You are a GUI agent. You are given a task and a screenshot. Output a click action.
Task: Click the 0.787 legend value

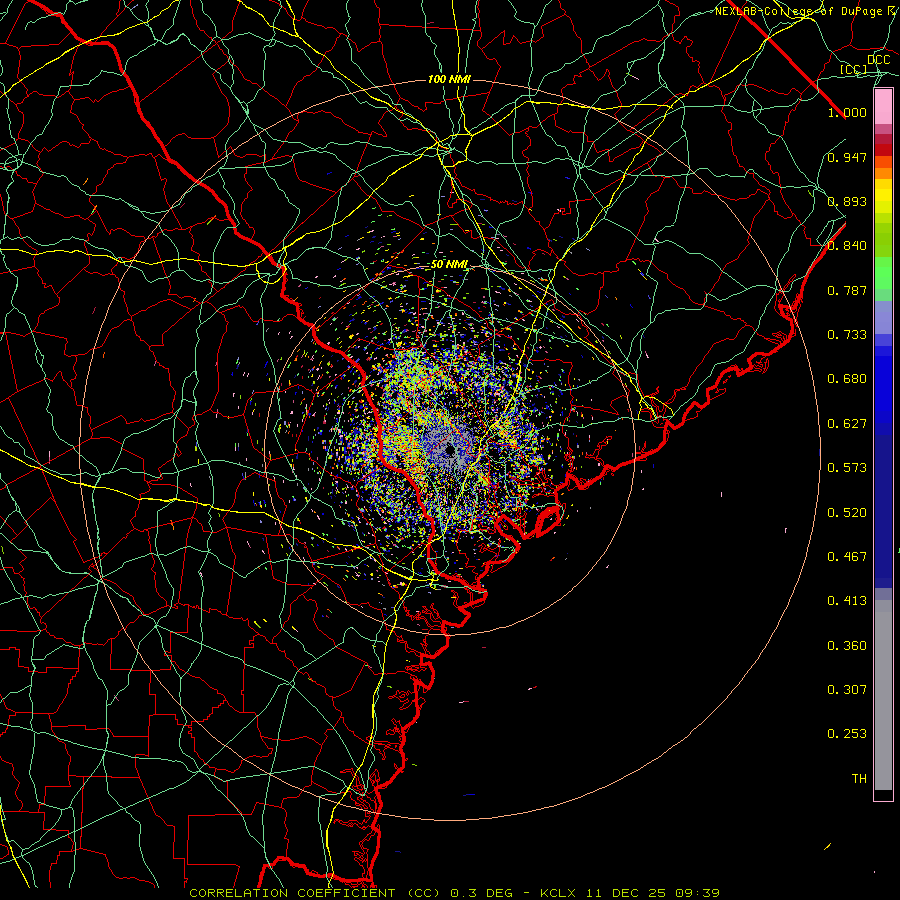[x=847, y=290]
